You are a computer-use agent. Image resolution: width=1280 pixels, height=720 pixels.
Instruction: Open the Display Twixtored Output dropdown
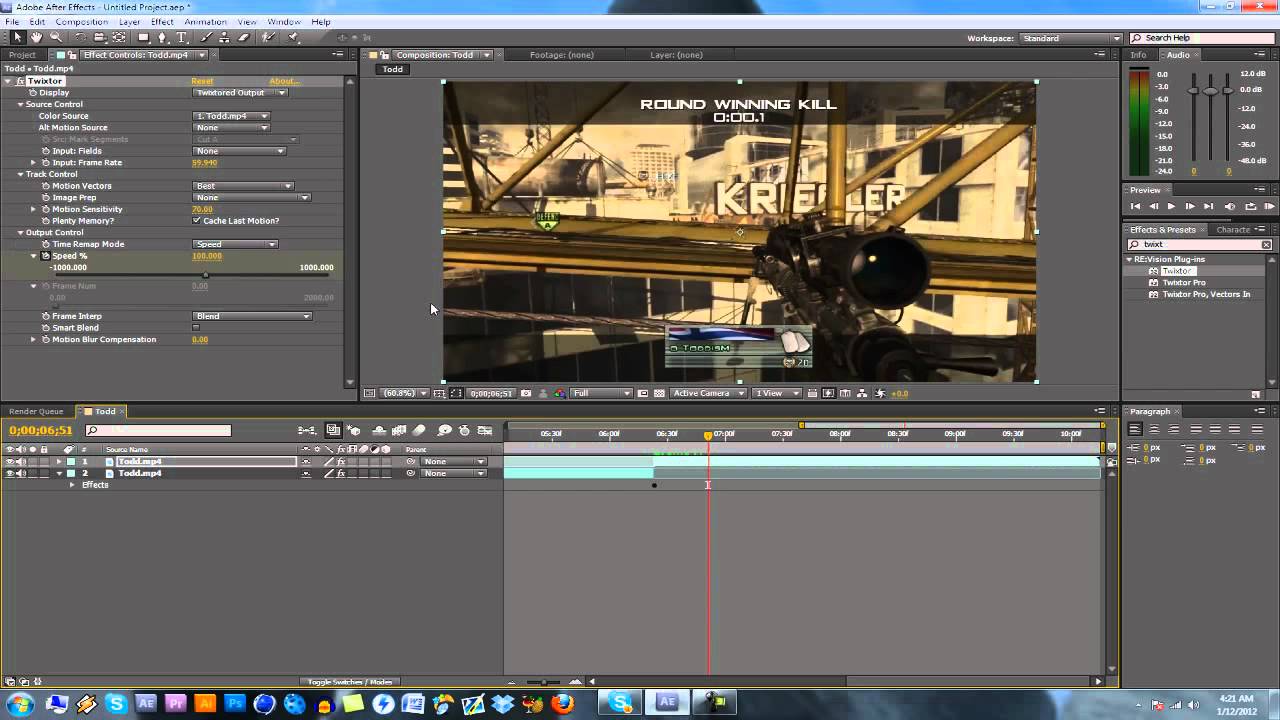point(240,93)
